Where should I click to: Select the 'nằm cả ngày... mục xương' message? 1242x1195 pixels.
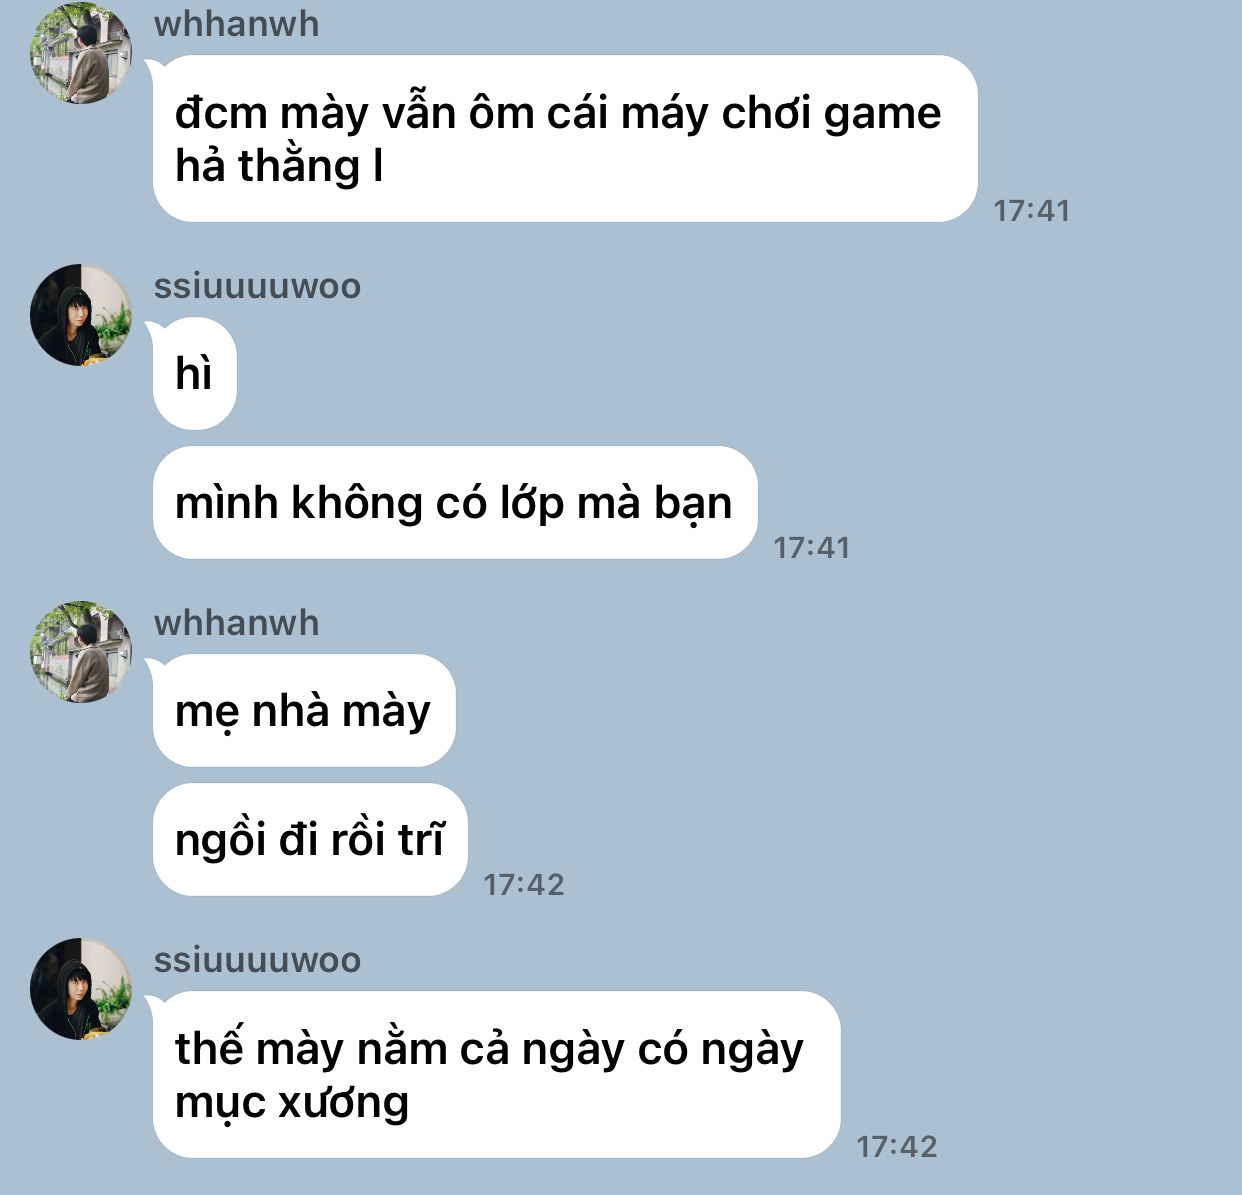coord(497,1075)
